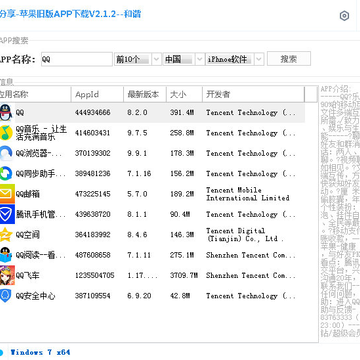
Task: Click the AppId 473225145 cell
Action: (x=92, y=194)
